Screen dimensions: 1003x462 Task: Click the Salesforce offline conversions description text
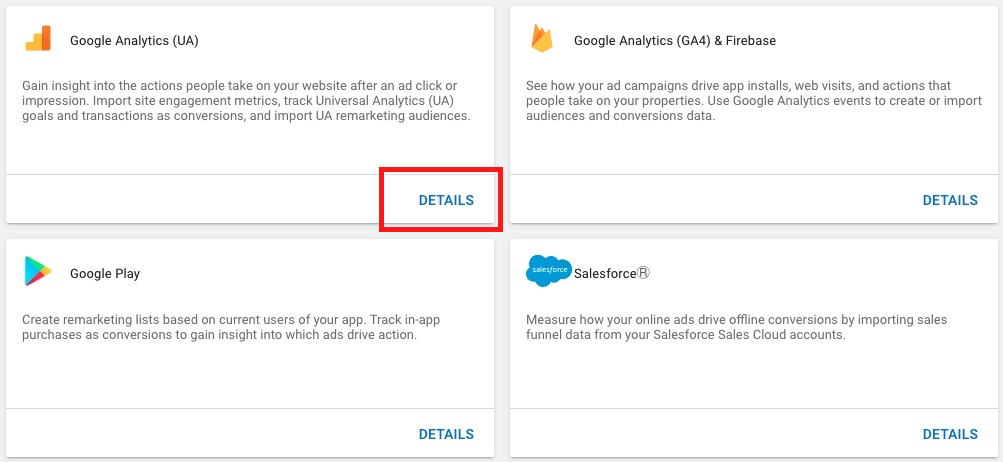(736, 327)
